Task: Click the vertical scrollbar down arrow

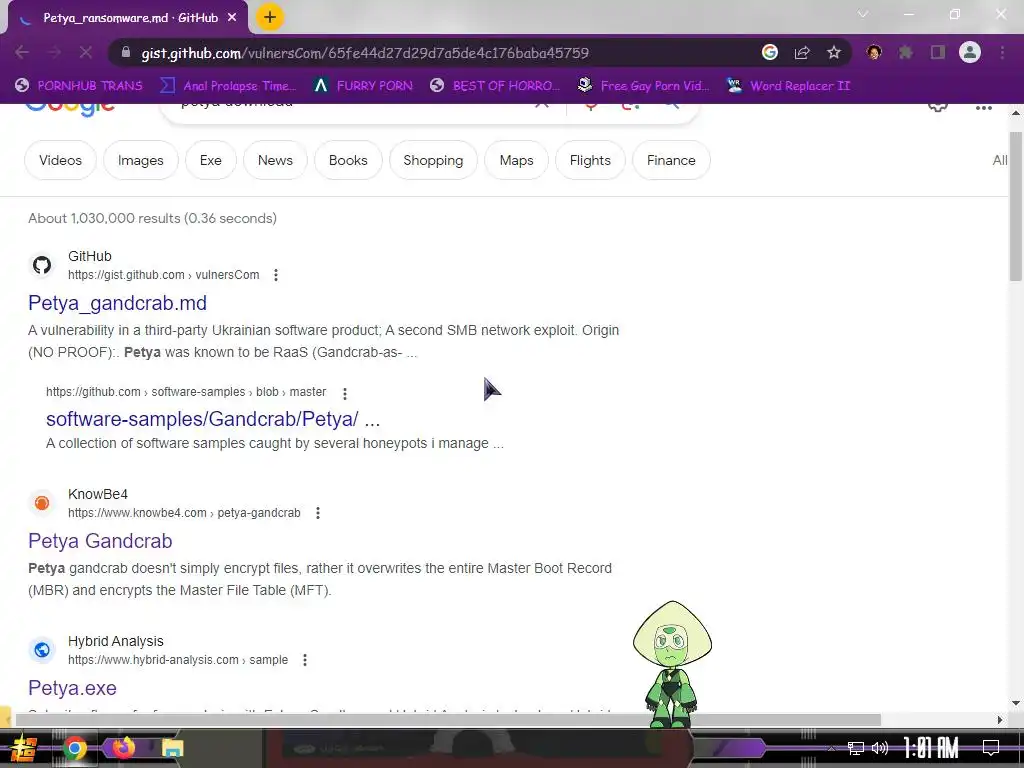Action: tap(1016, 703)
